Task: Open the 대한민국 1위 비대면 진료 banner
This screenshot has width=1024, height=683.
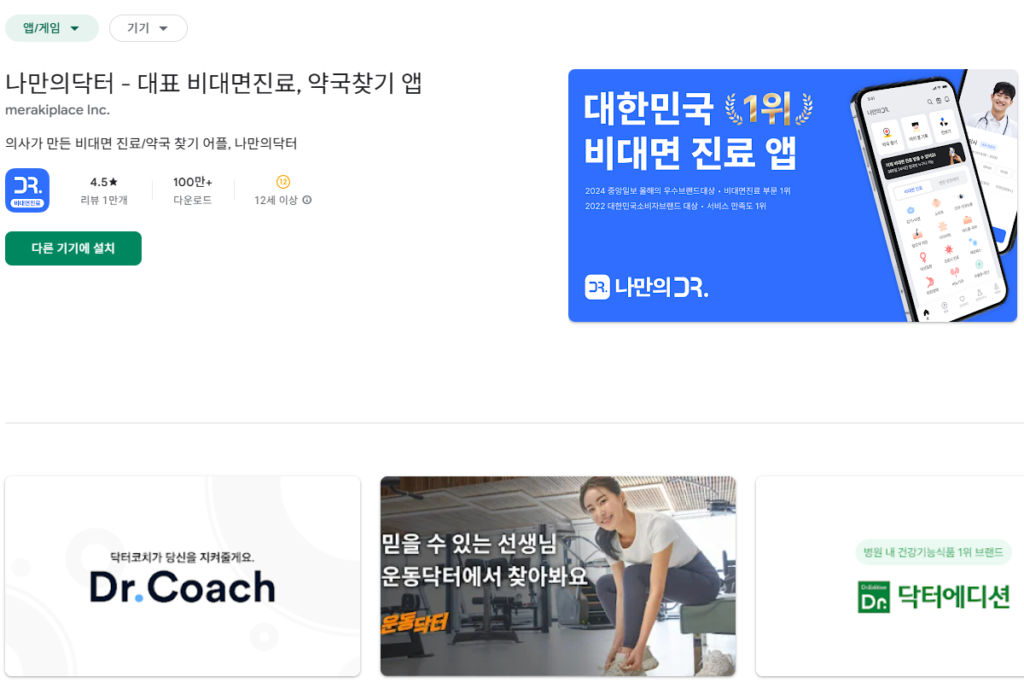Action: click(793, 195)
